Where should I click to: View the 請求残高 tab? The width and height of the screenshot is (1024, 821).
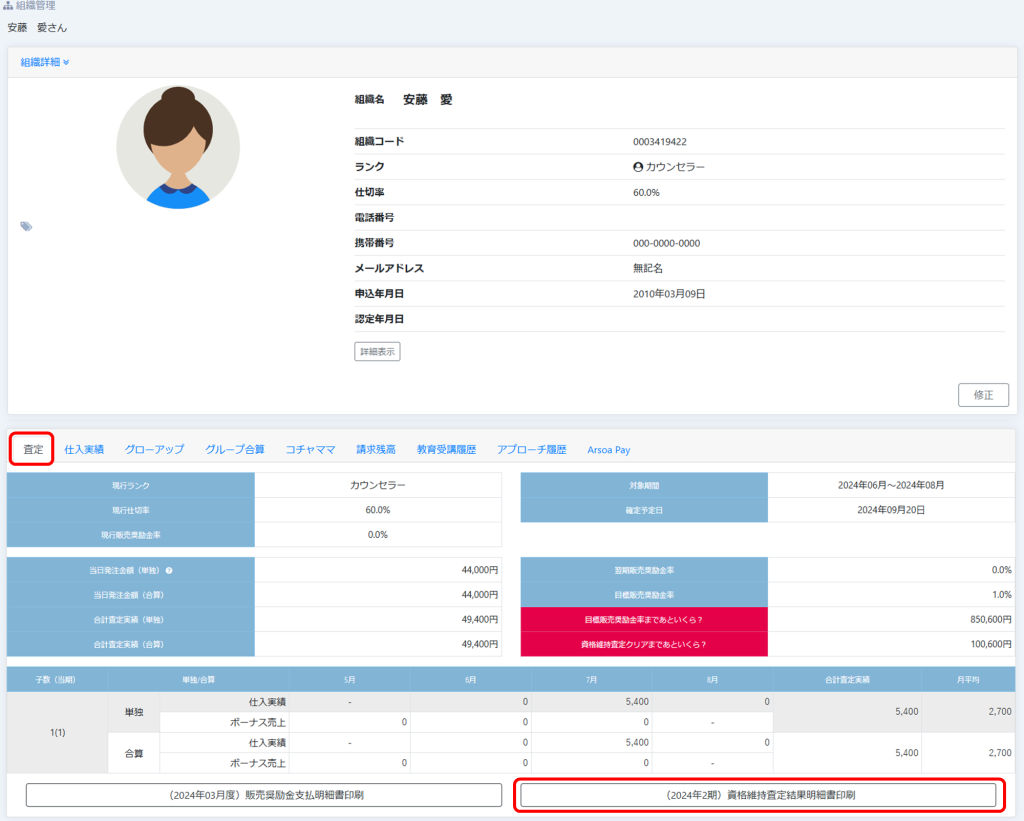tap(376, 450)
